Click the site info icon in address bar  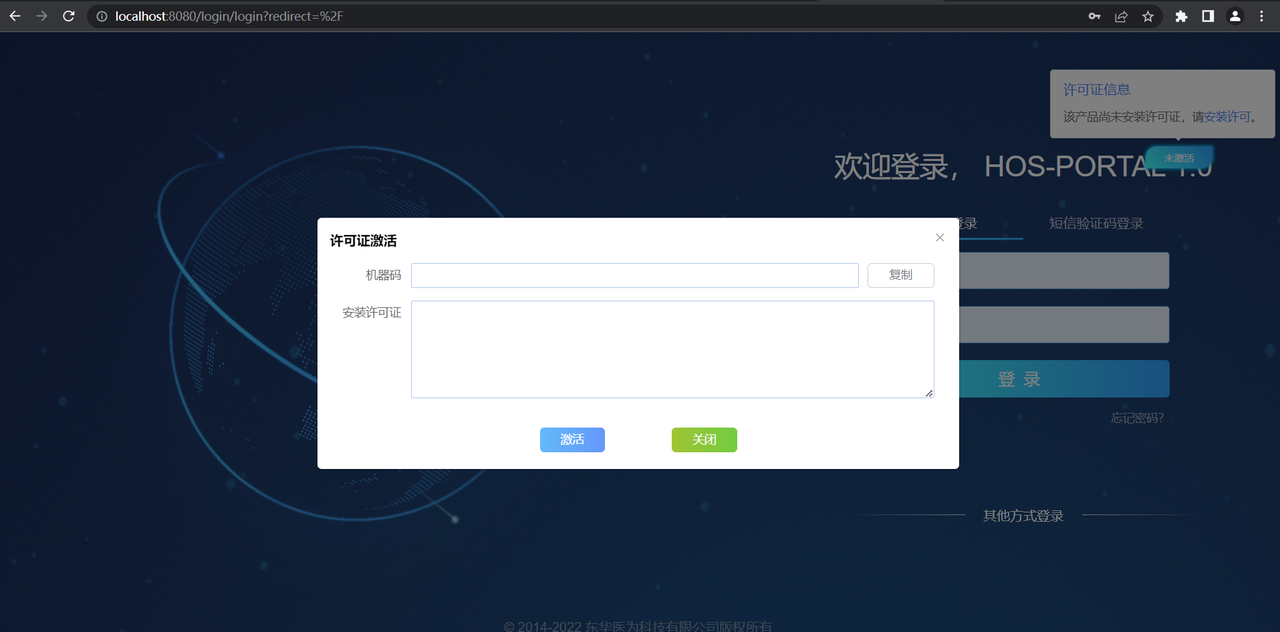101,16
